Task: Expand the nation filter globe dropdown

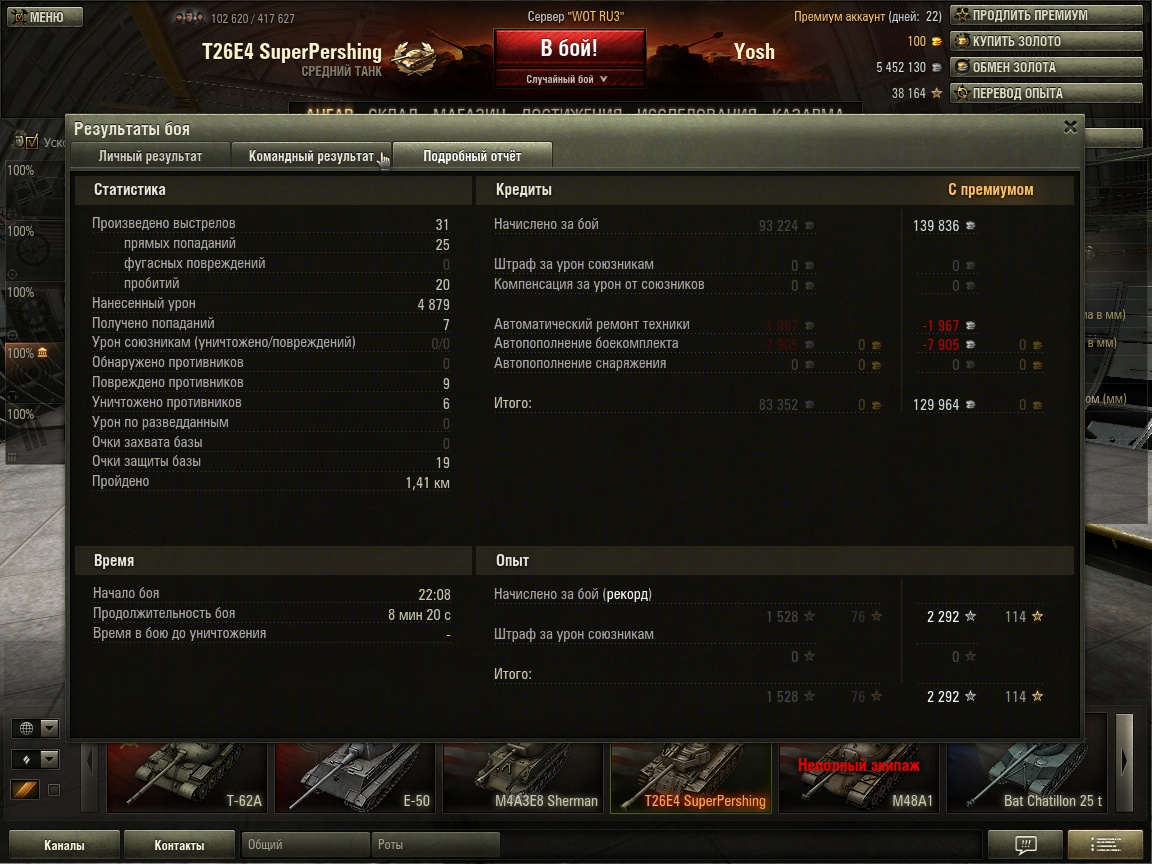Action: point(49,728)
